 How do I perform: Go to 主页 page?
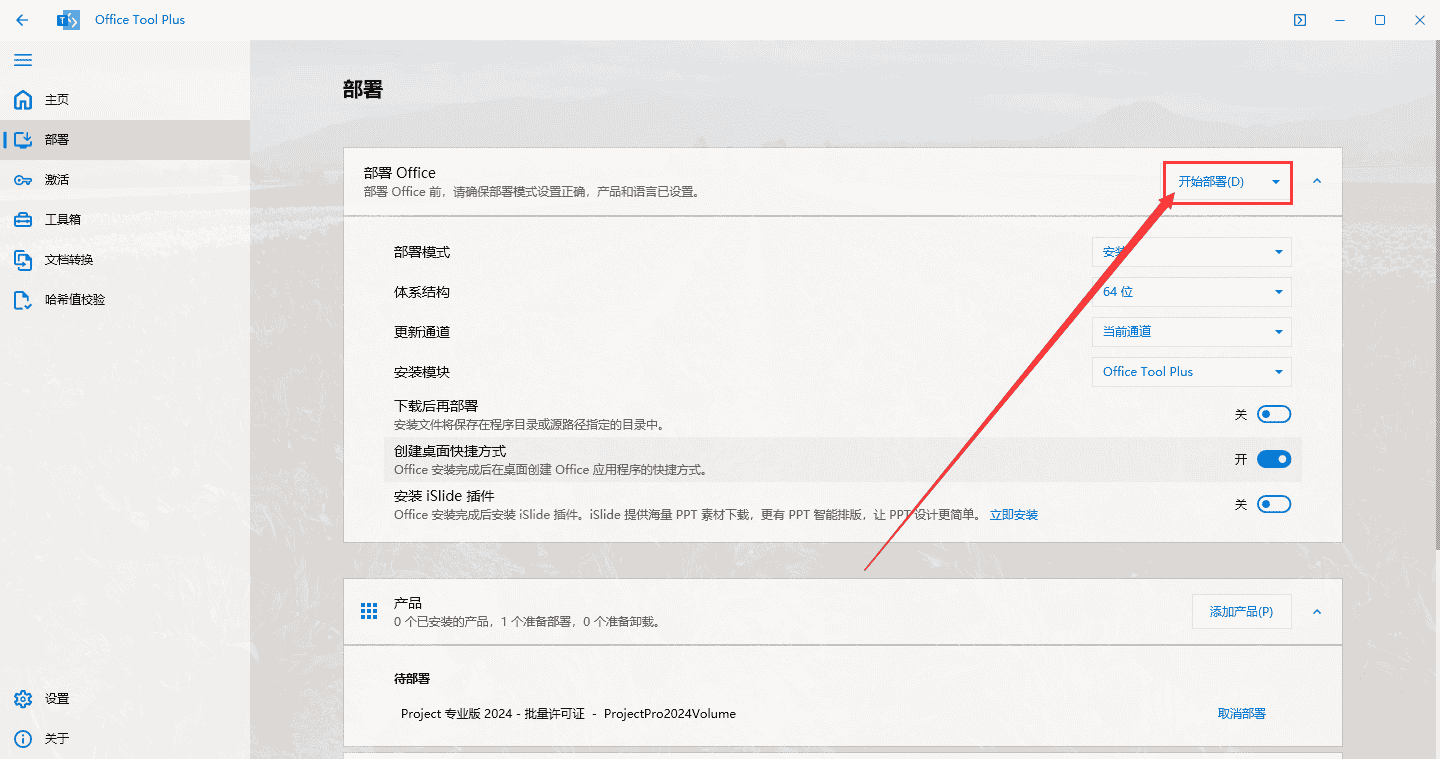[x=125, y=100]
